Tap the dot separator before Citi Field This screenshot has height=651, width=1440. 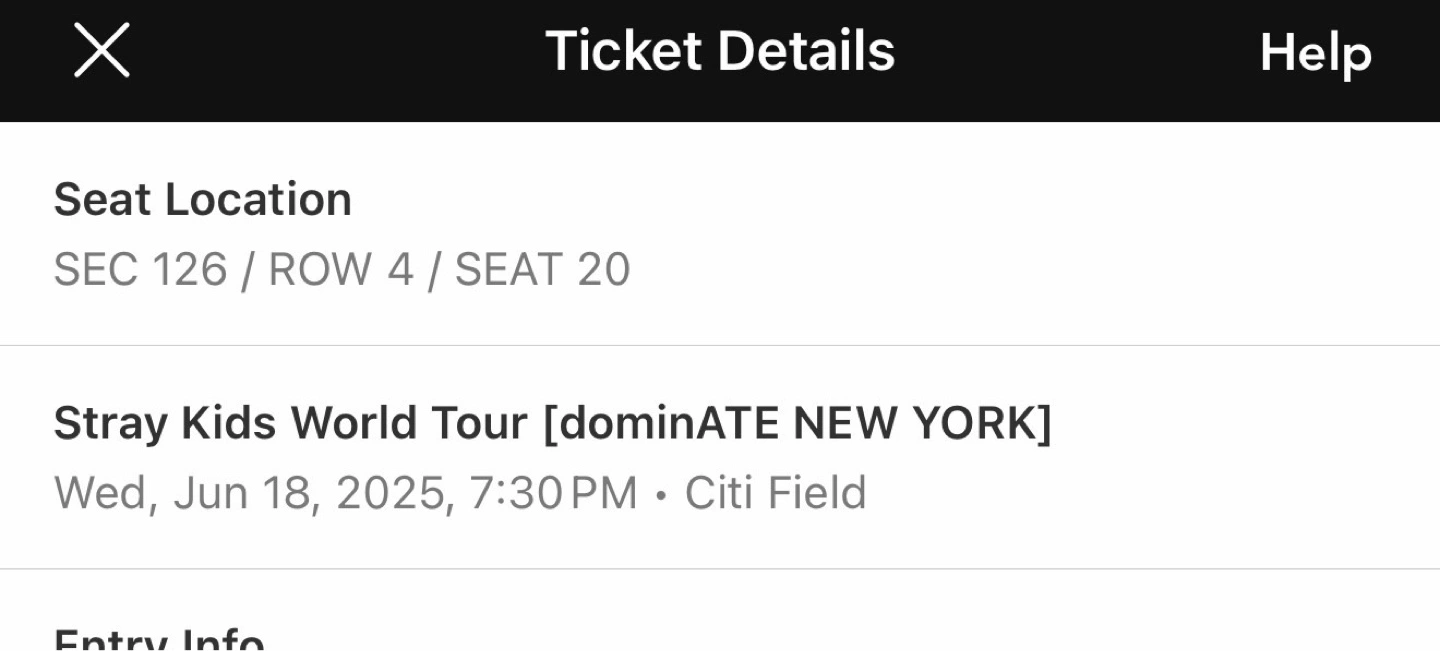[660, 494]
